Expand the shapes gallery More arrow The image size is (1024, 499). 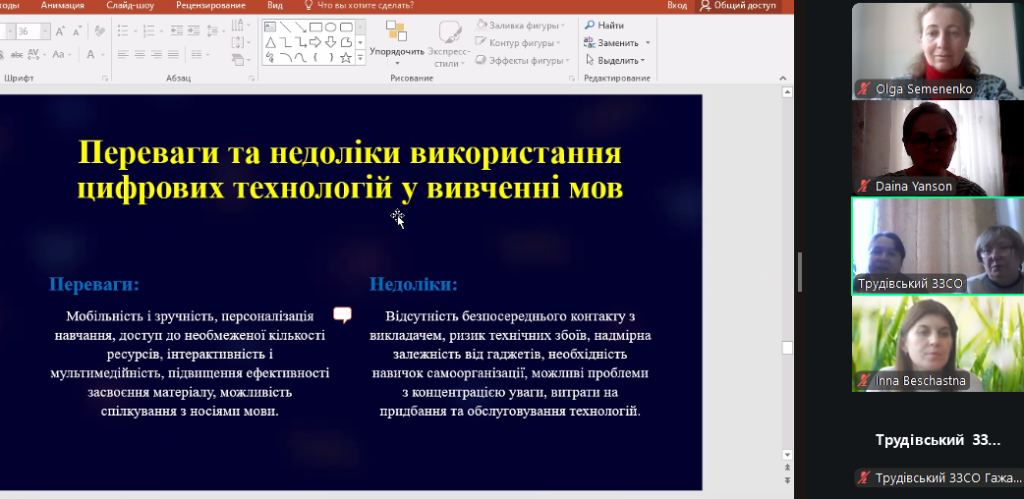point(359,59)
